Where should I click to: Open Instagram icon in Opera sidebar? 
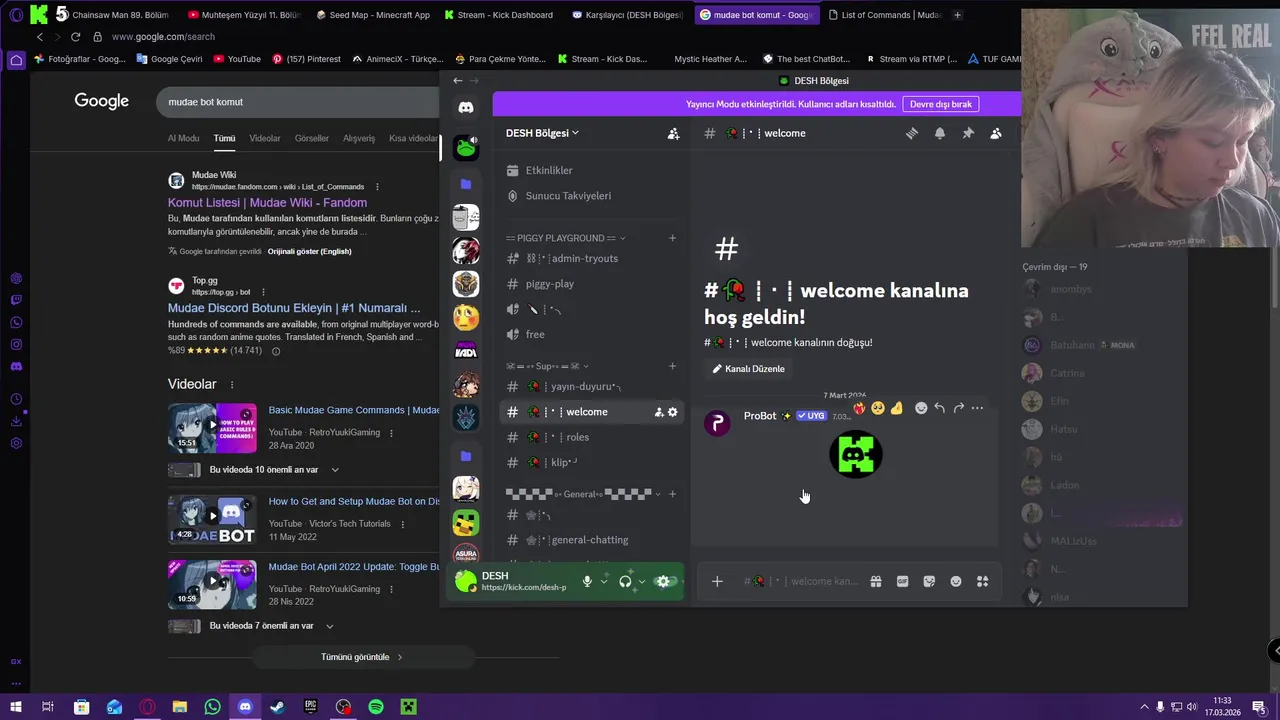(16, 344)
